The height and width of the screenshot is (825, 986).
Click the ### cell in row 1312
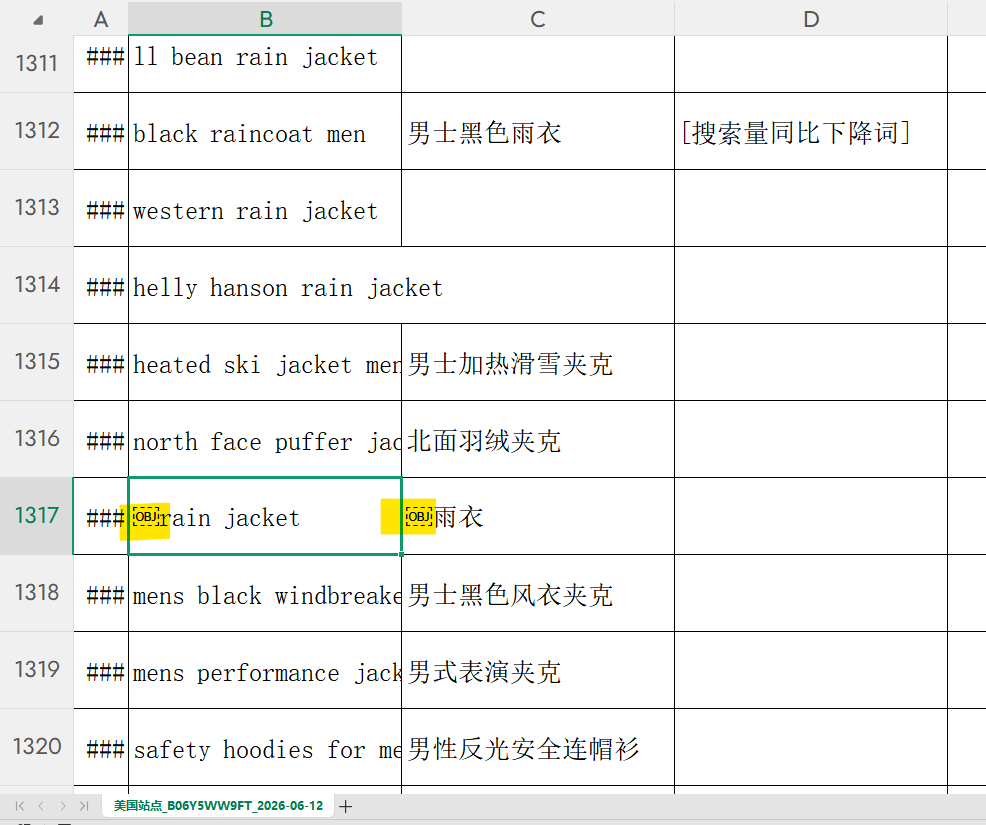101,131
